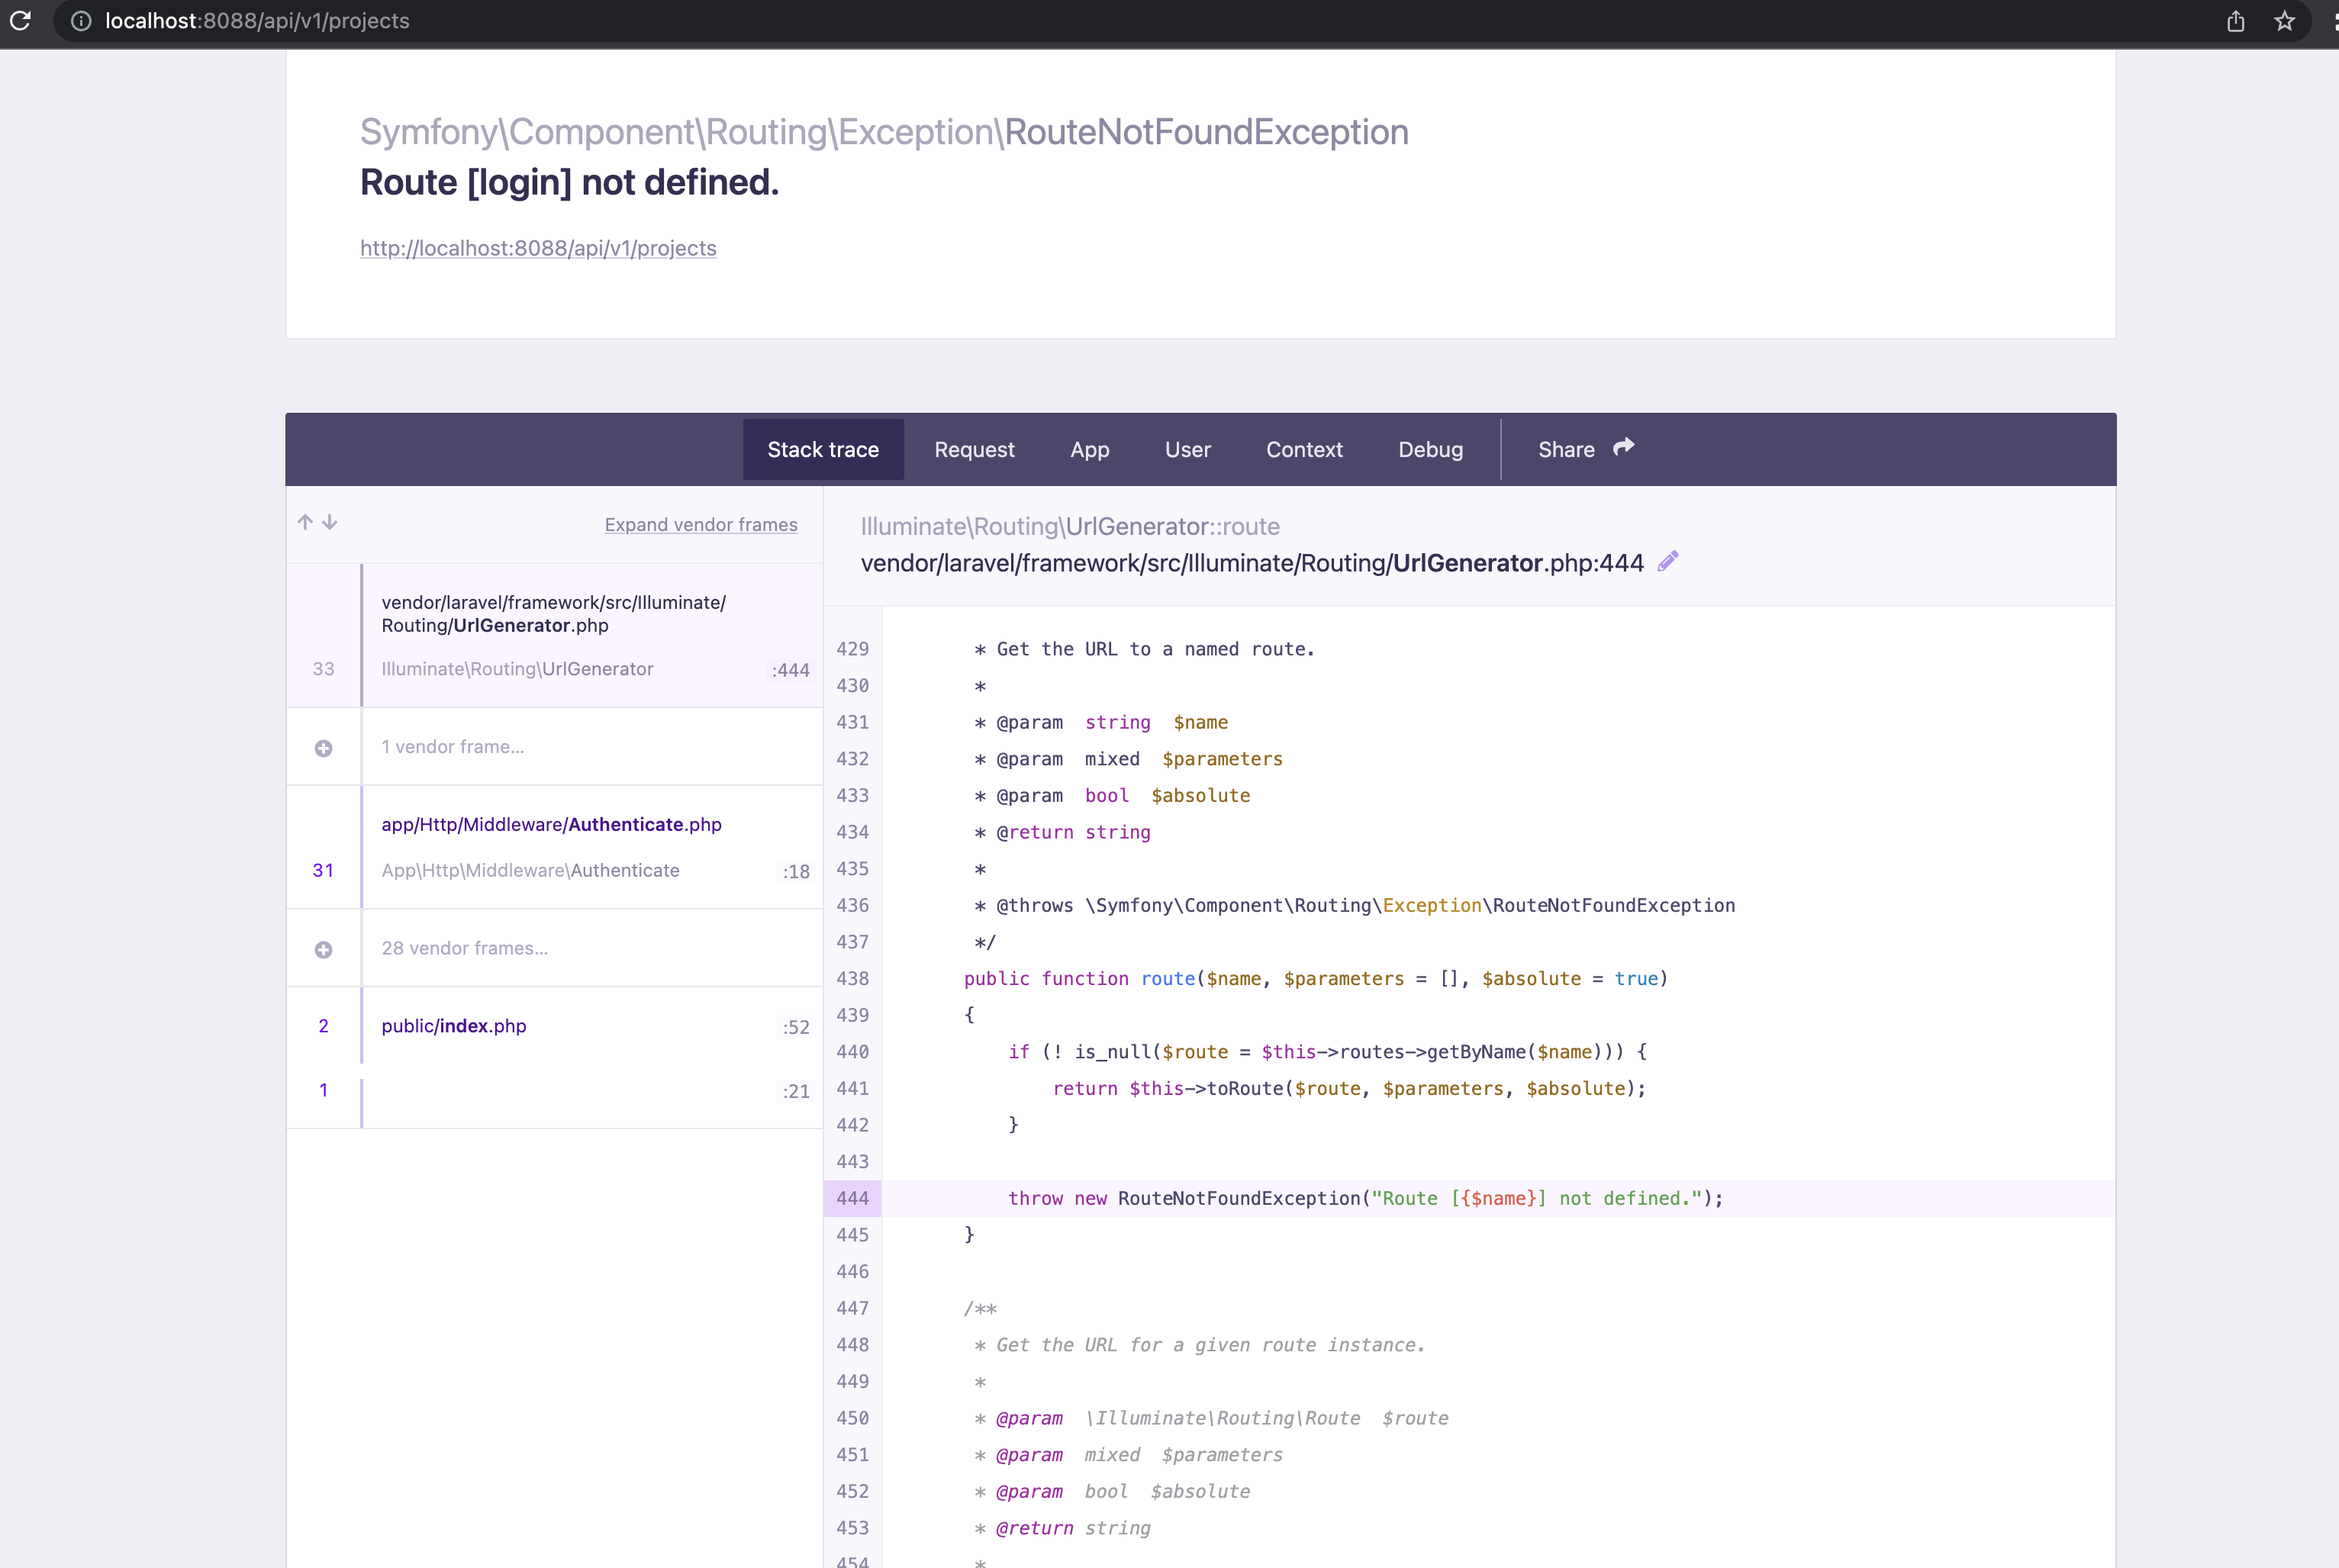Expand the 28 vendor frames group
Viewport: 2339px width, 1568px height.
tap(322, 949)
